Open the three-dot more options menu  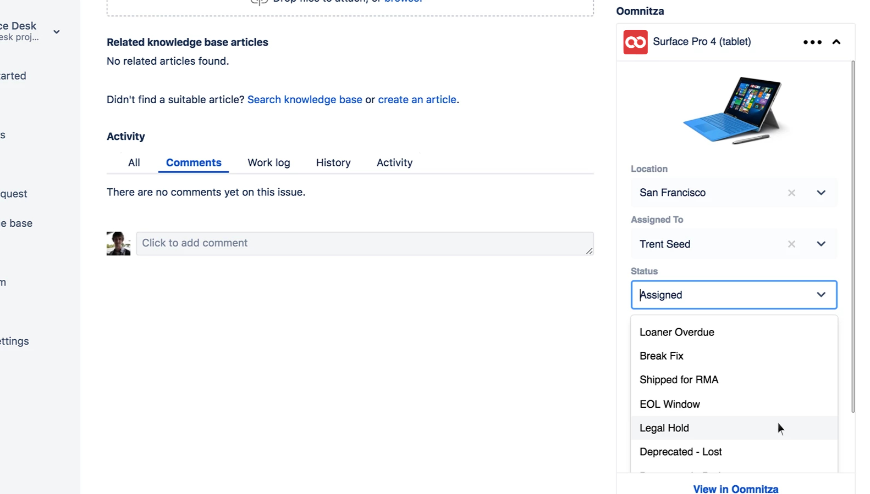pyautogui.click(x=812, y=42)
